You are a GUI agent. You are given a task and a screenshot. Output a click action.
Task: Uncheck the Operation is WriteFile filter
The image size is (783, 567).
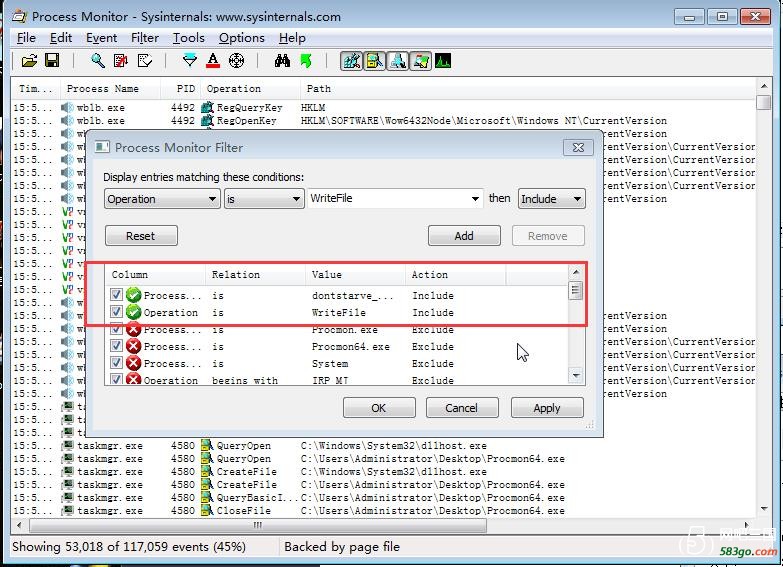pyautogui.click(x=116, y=312)
